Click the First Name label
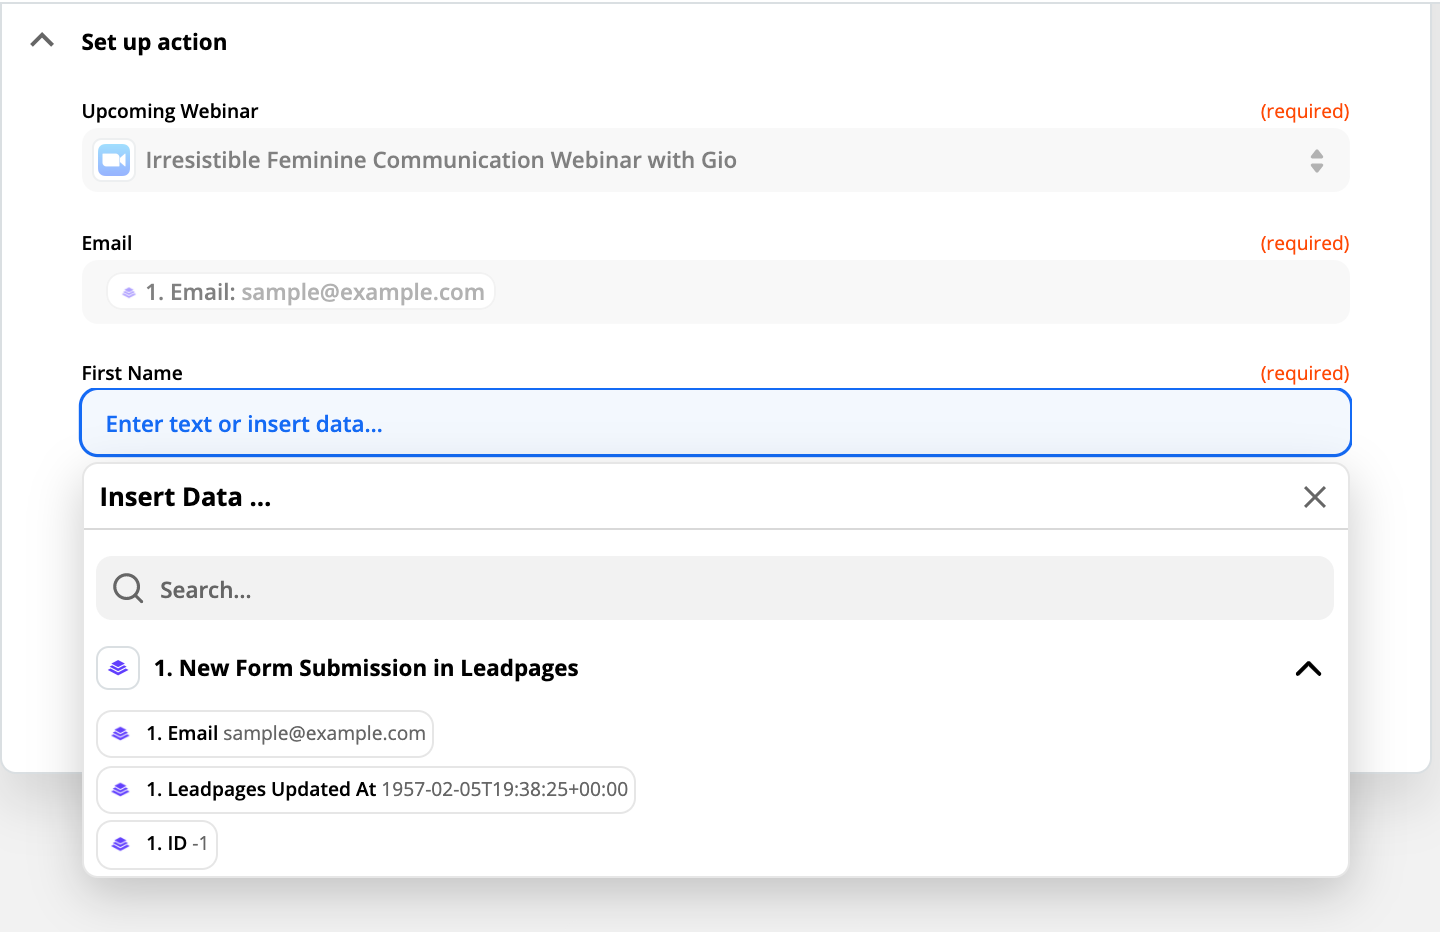The height and width of the screenshot is (932, 1440). pos(132,373)
